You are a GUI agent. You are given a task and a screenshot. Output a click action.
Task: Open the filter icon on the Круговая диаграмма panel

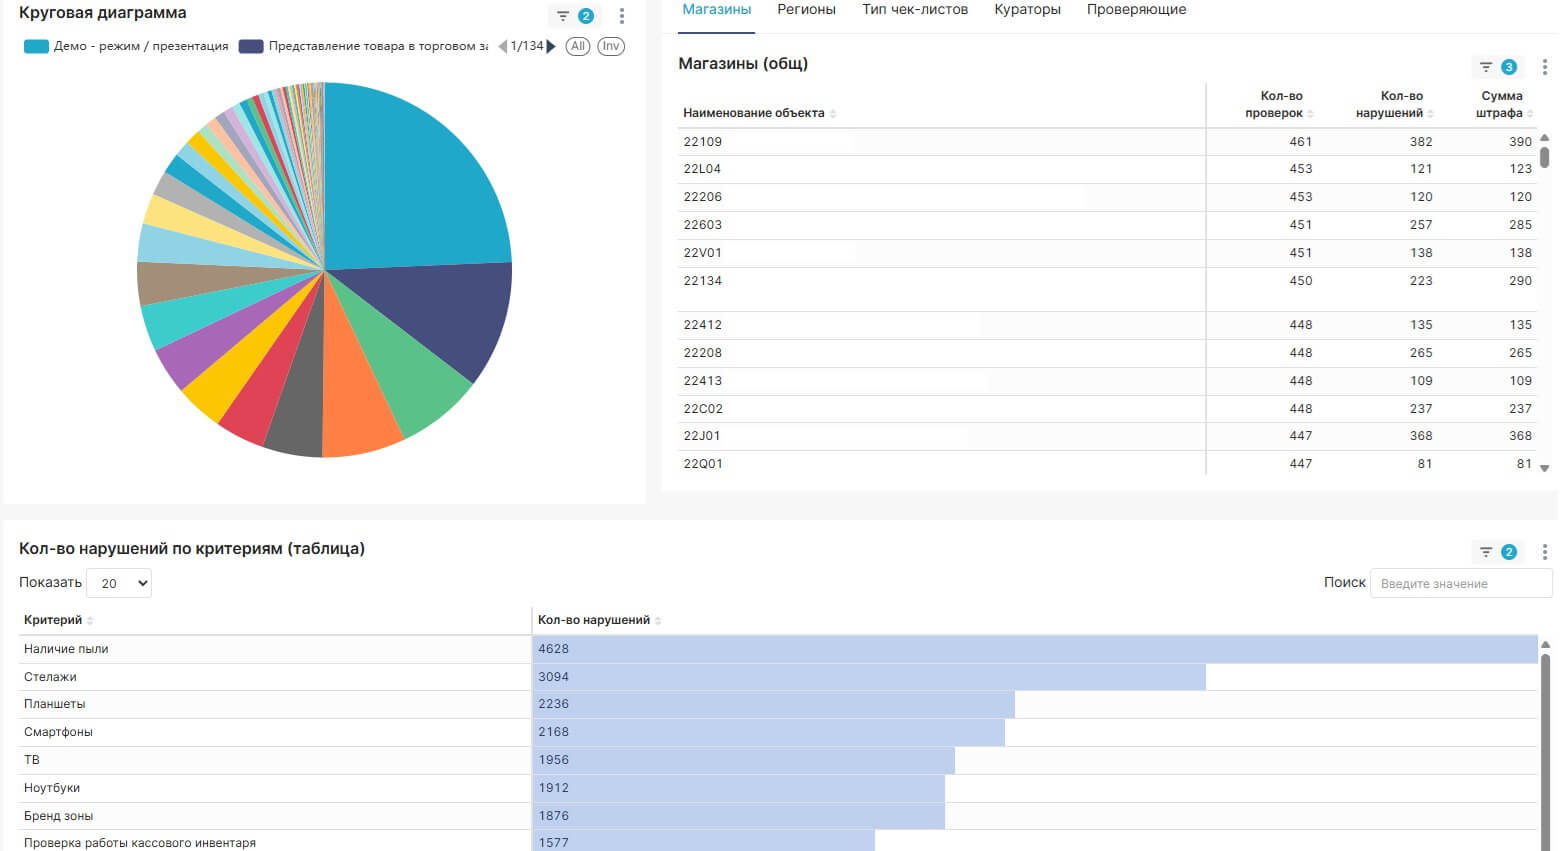pos(564,16)
